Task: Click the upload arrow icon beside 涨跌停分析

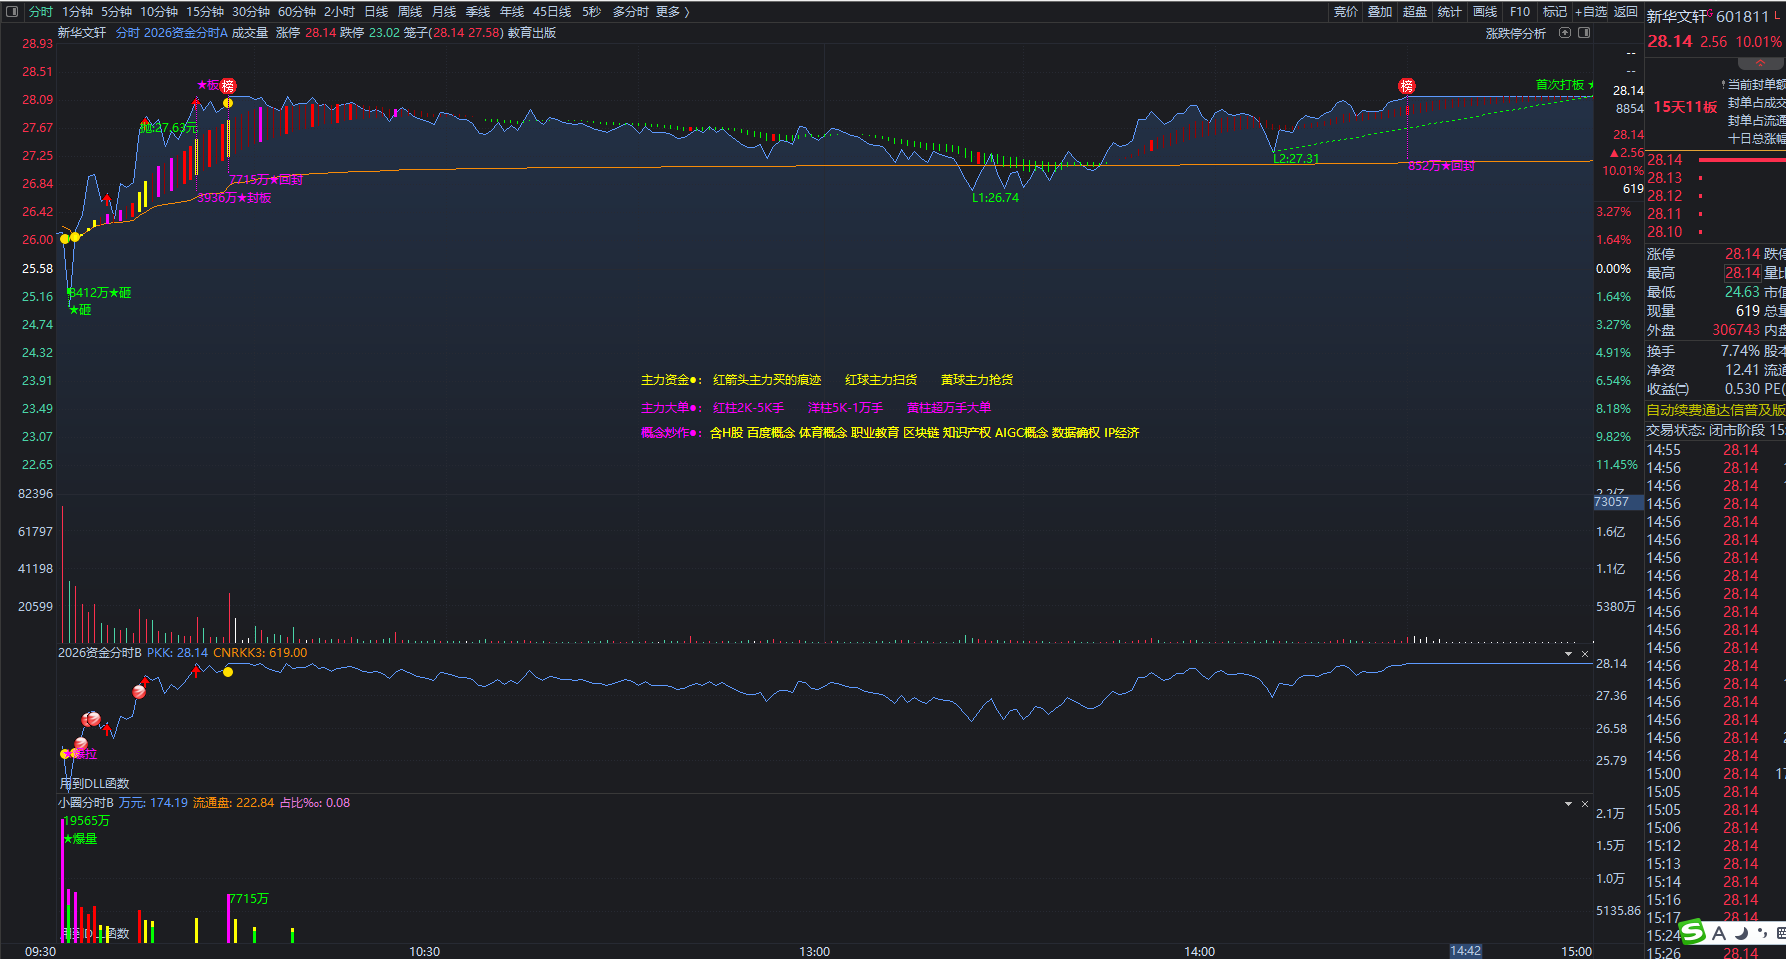Action: click(x=1565, y=33)
